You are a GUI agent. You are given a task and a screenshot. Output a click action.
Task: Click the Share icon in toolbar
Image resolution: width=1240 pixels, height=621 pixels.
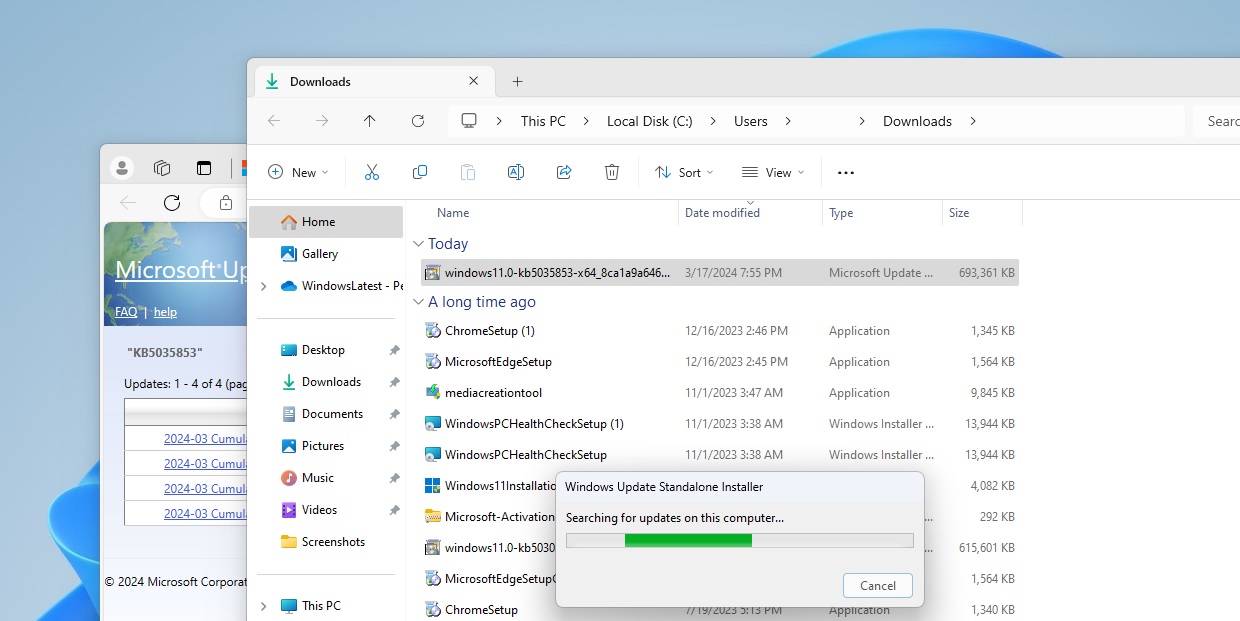564,172
